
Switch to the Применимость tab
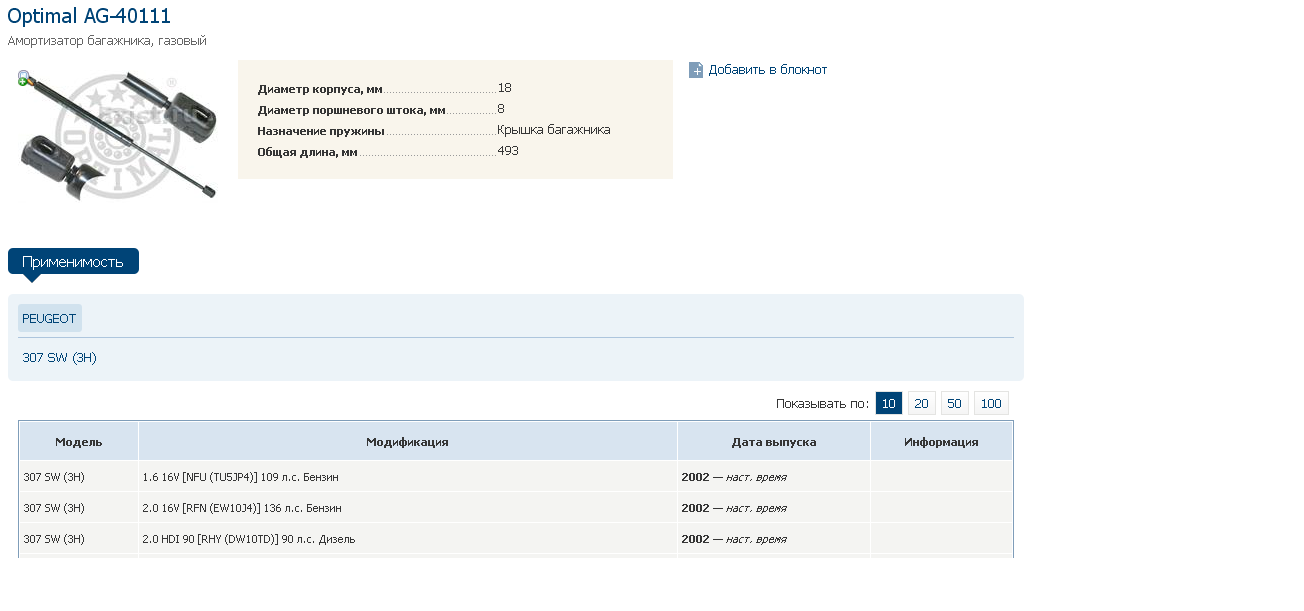pyautogui.click(x=73, y=262)
